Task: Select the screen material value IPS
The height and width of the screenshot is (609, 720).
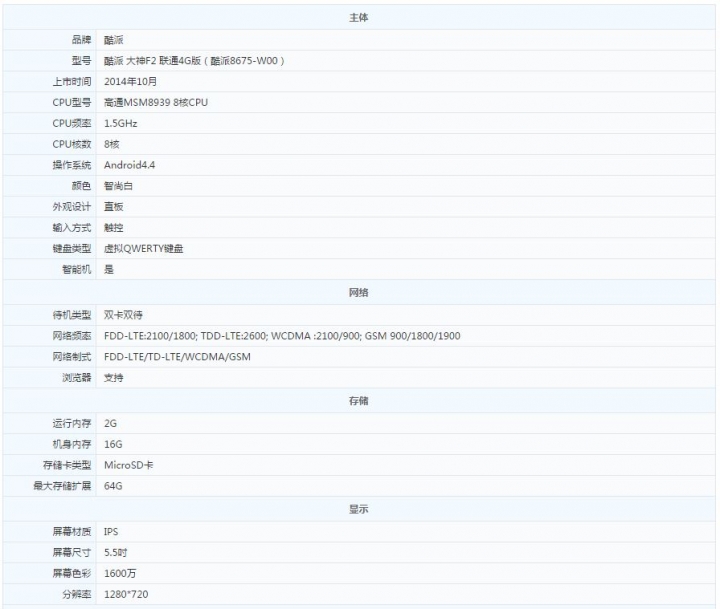Action: coord(111,532)
